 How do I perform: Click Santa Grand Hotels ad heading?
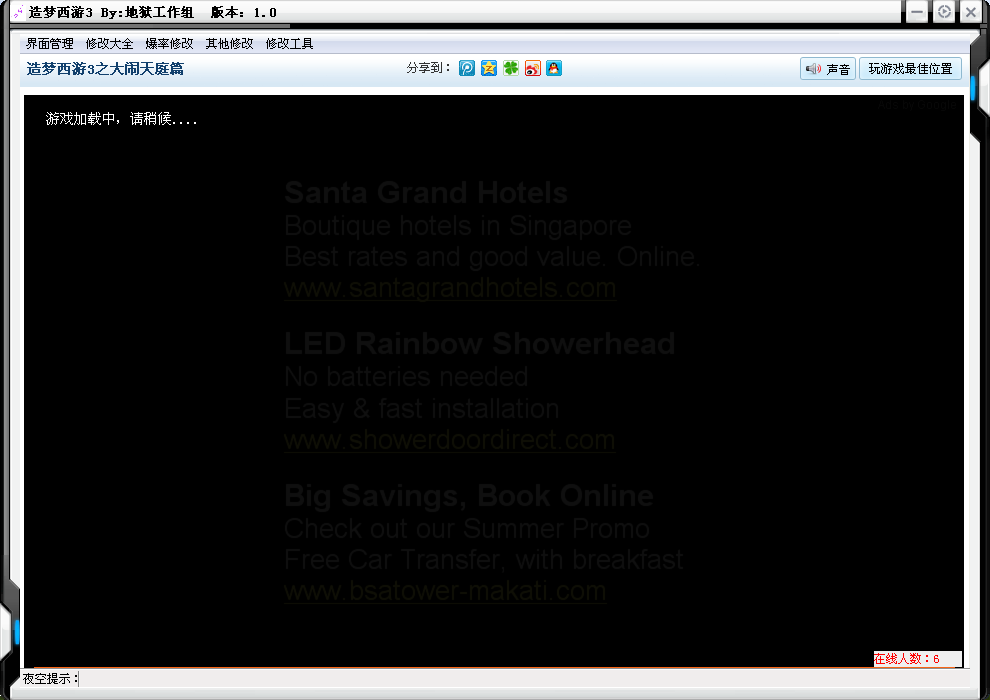click(x=426, y=193)
